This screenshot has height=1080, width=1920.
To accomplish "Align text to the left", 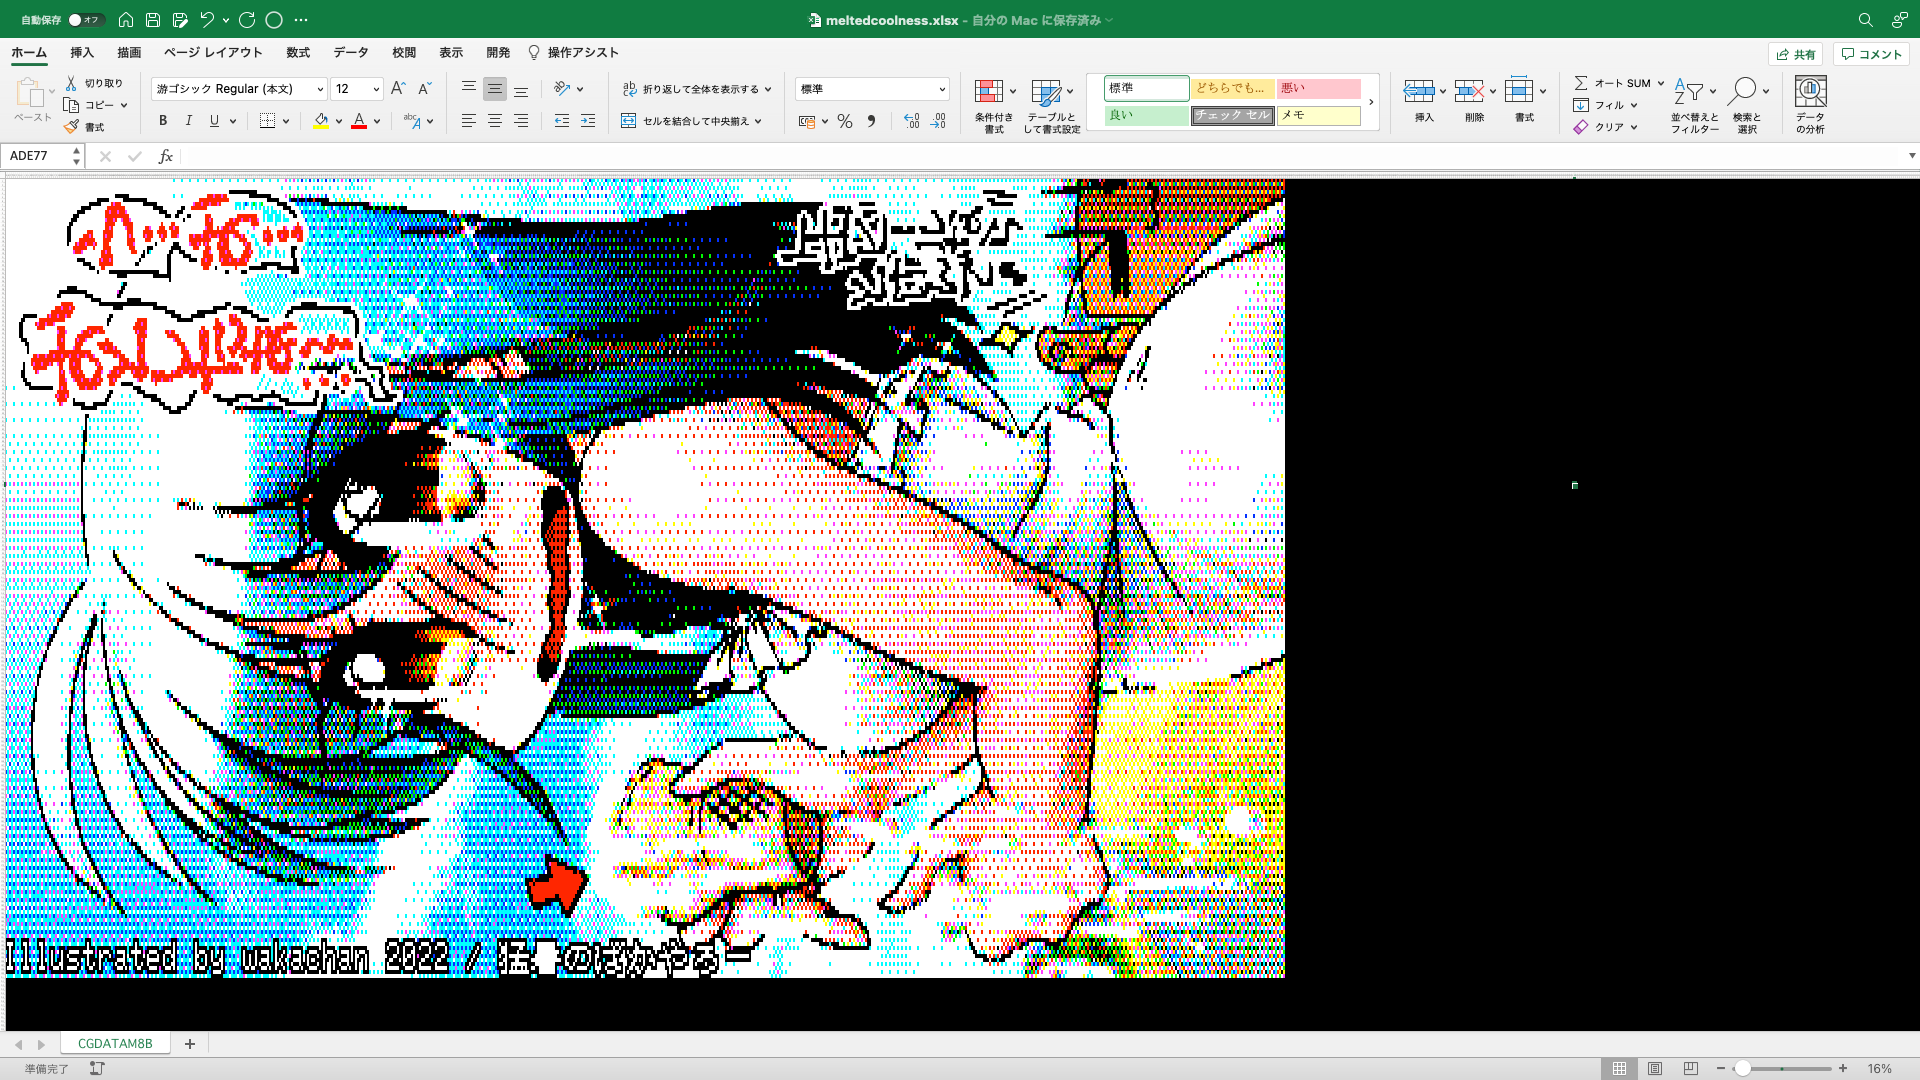I will click(468, 121).
